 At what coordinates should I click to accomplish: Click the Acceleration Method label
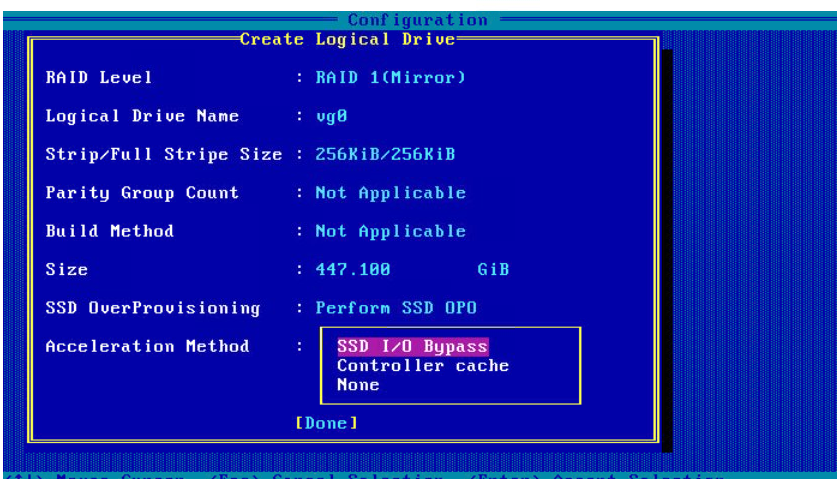(x=147, y=347)
